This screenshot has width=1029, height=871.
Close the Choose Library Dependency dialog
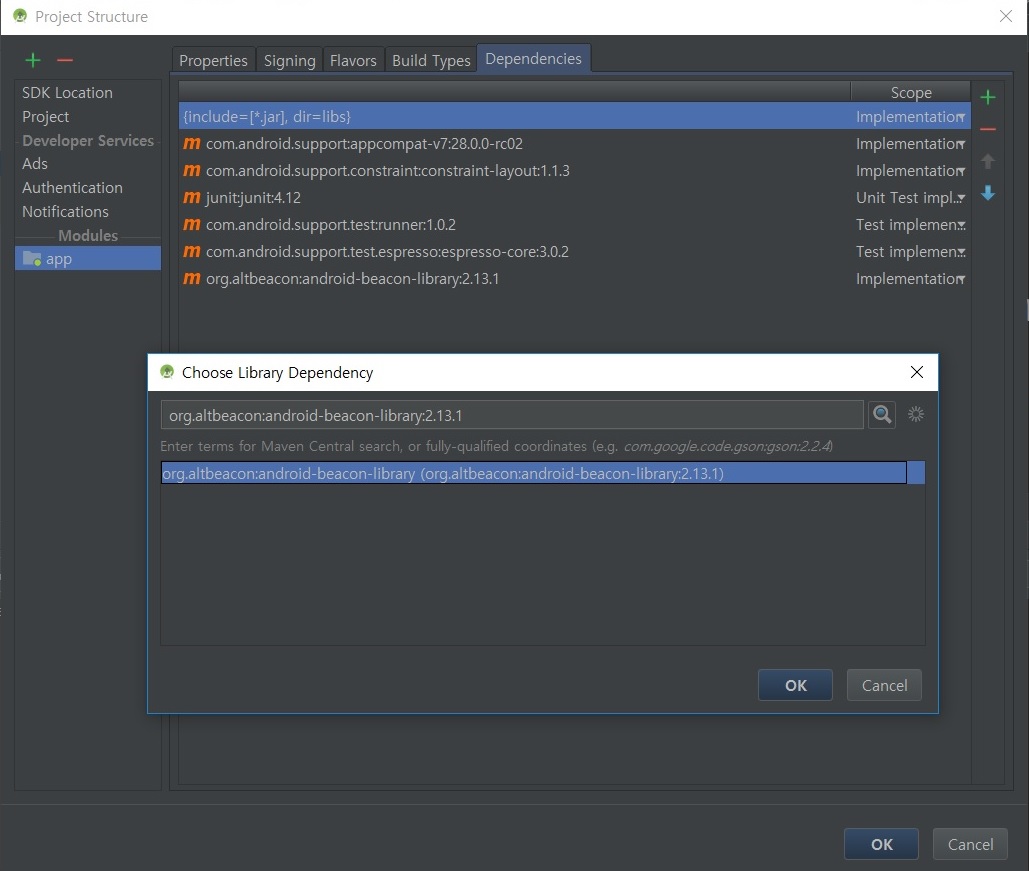click(916, 373)
